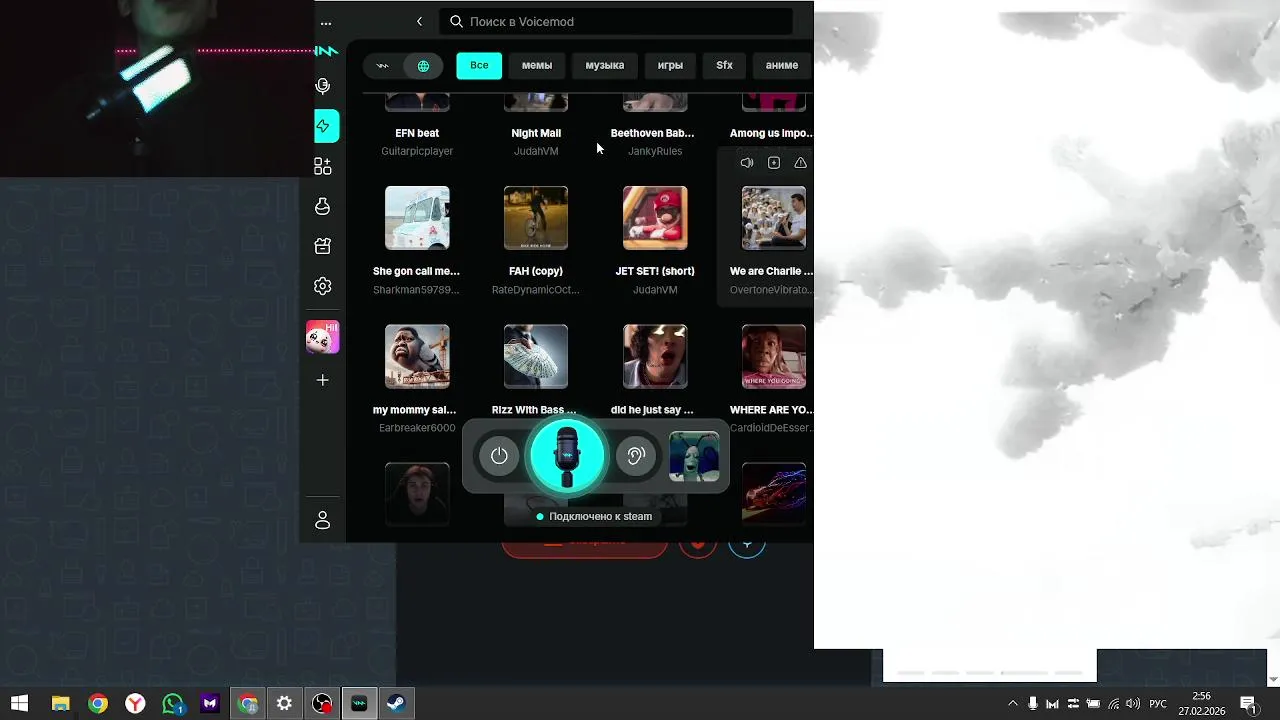Select the игры category tab
This screenshot has width=1280, height=720.
click(670, 65)
